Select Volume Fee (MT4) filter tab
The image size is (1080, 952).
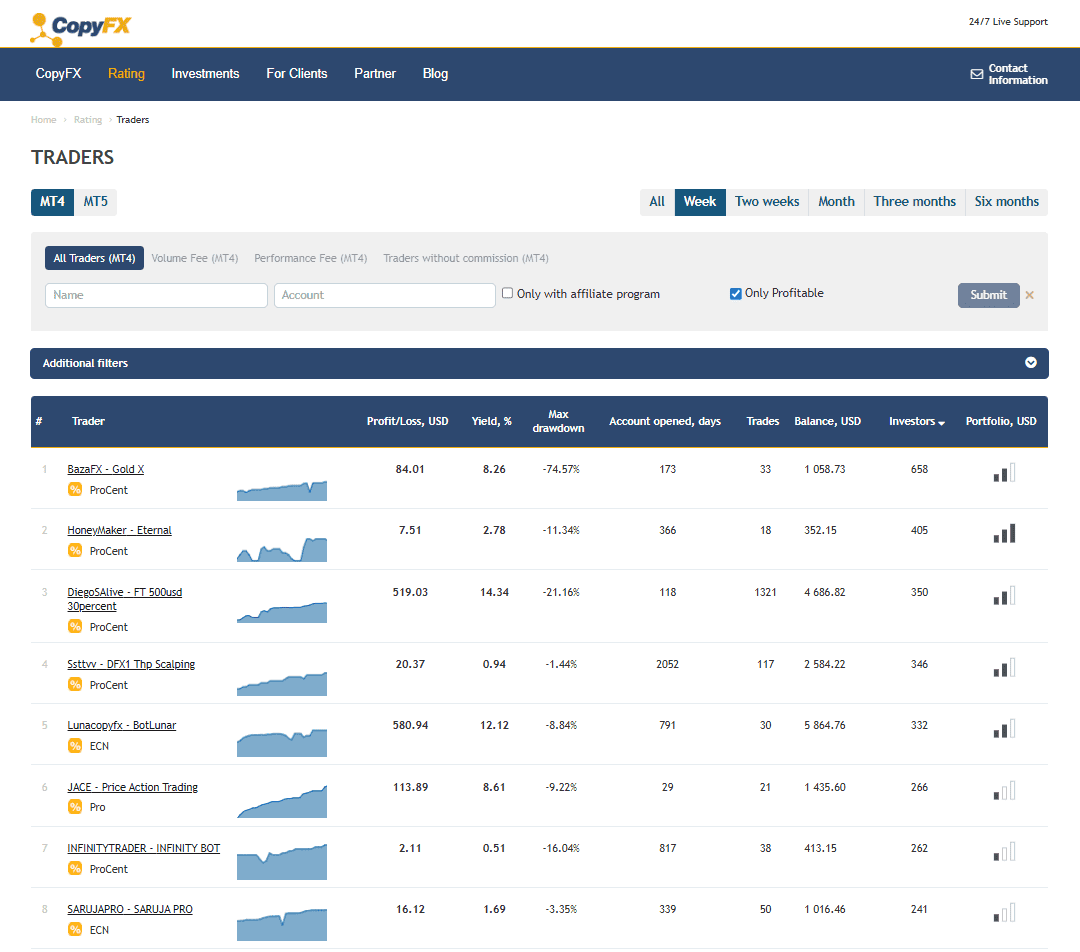pyautogui.click(x=195, y=258)
